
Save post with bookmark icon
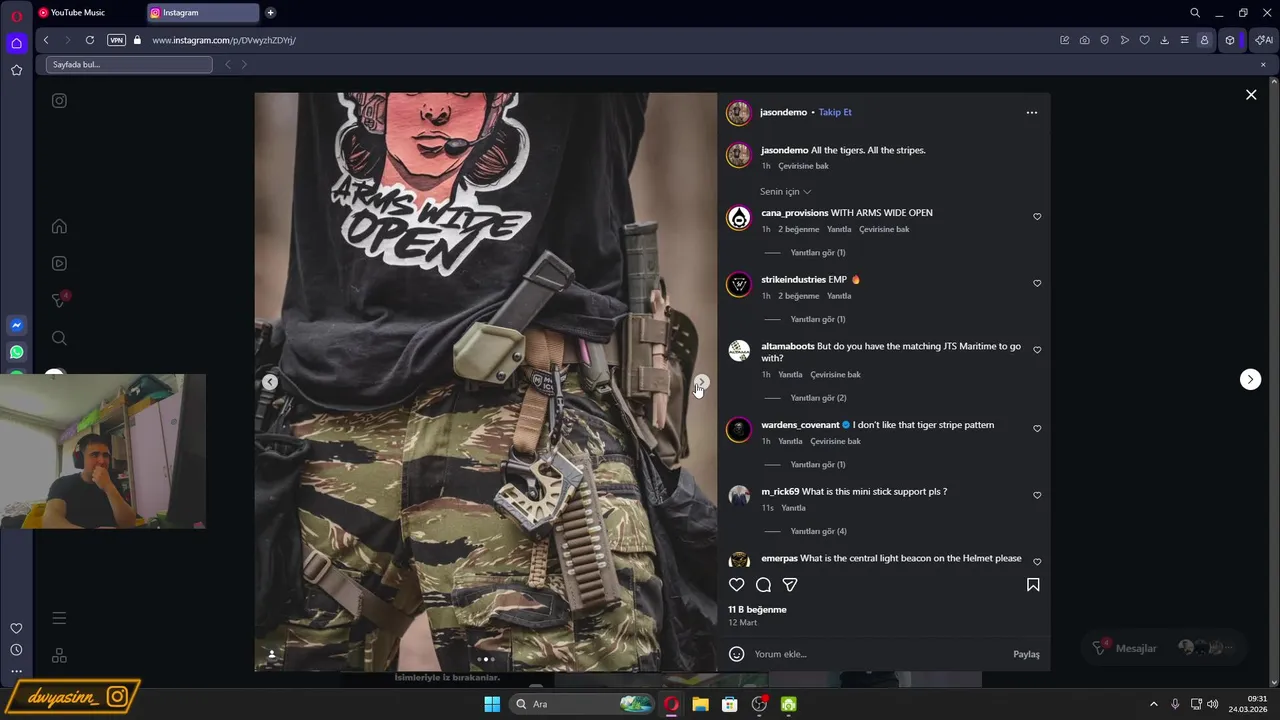point(1033,585)
